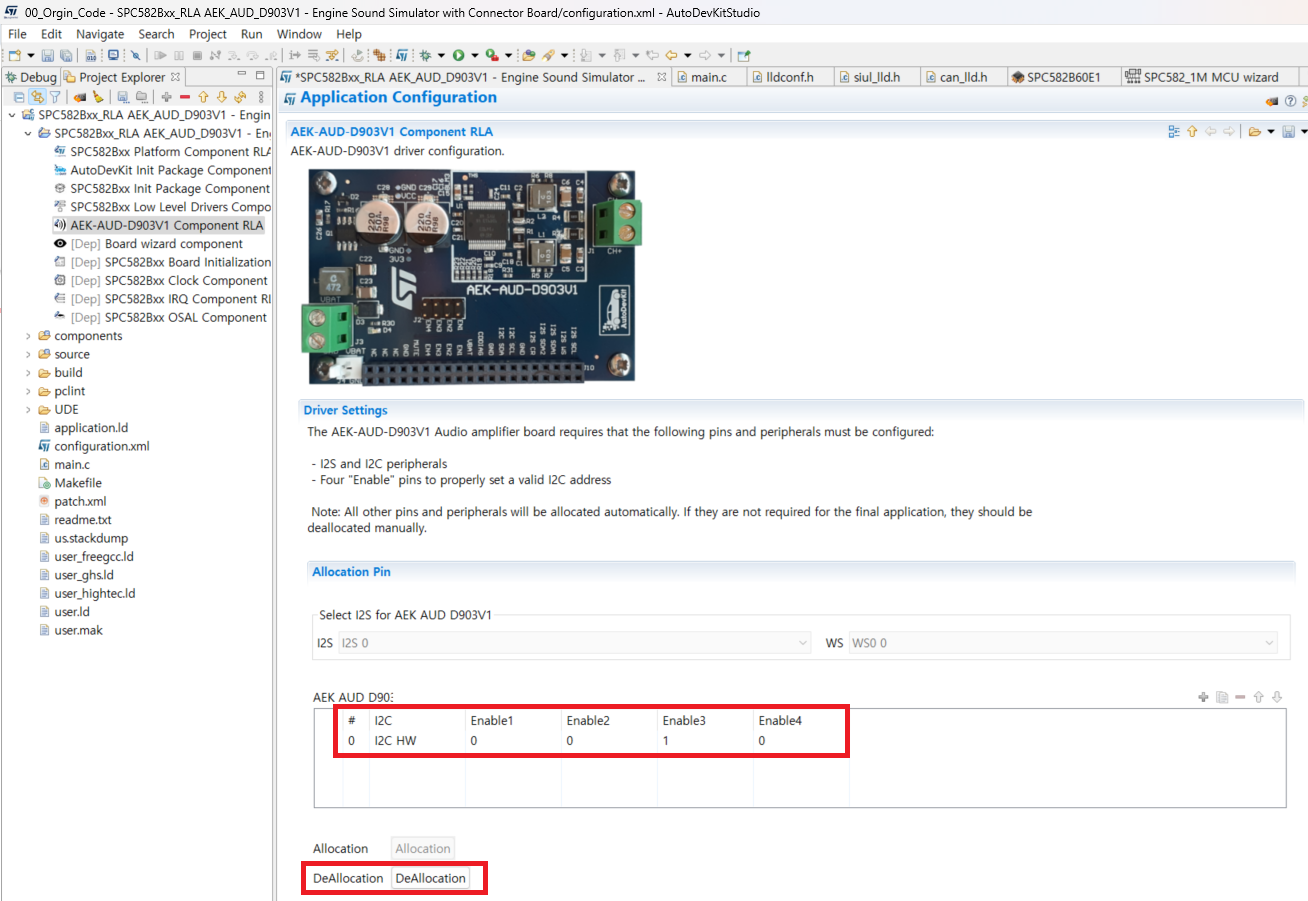Add a new row in AEK AUD D903 table

1203,697
